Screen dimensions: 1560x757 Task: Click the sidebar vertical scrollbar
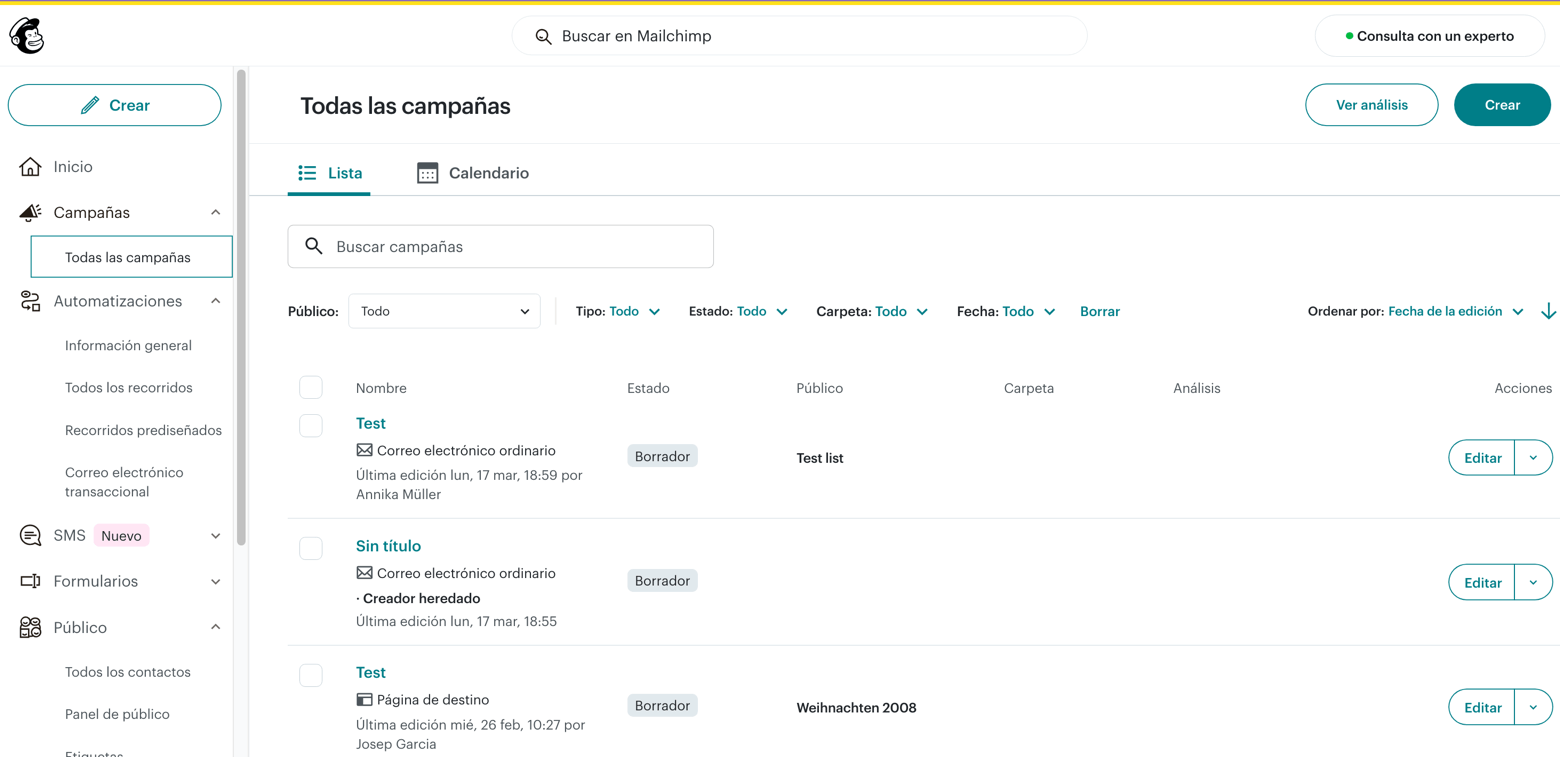click(241, 306)
